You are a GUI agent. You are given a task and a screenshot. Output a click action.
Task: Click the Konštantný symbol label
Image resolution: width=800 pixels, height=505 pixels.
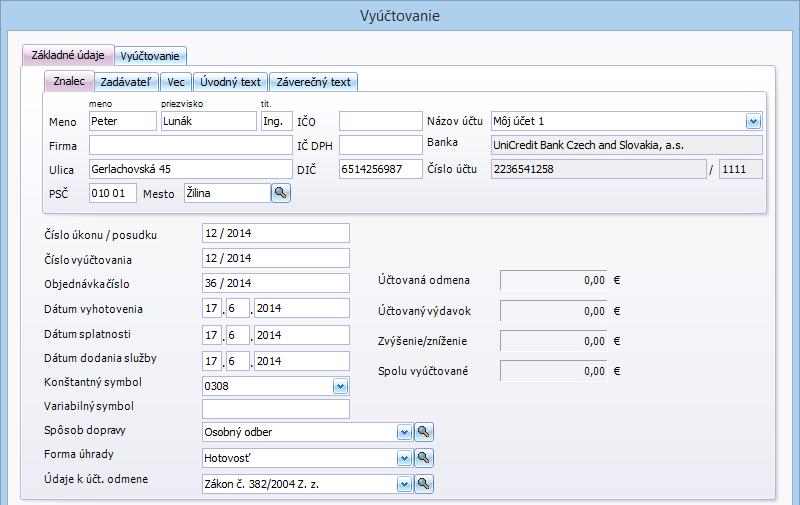click(93, 382)
